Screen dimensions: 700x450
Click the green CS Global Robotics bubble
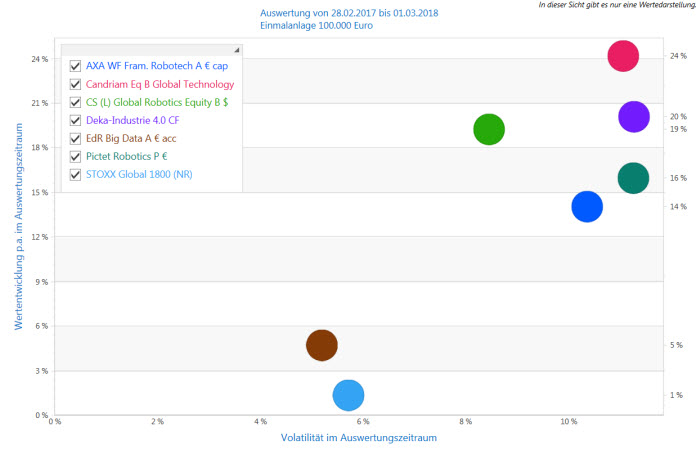tap(488, 129)
